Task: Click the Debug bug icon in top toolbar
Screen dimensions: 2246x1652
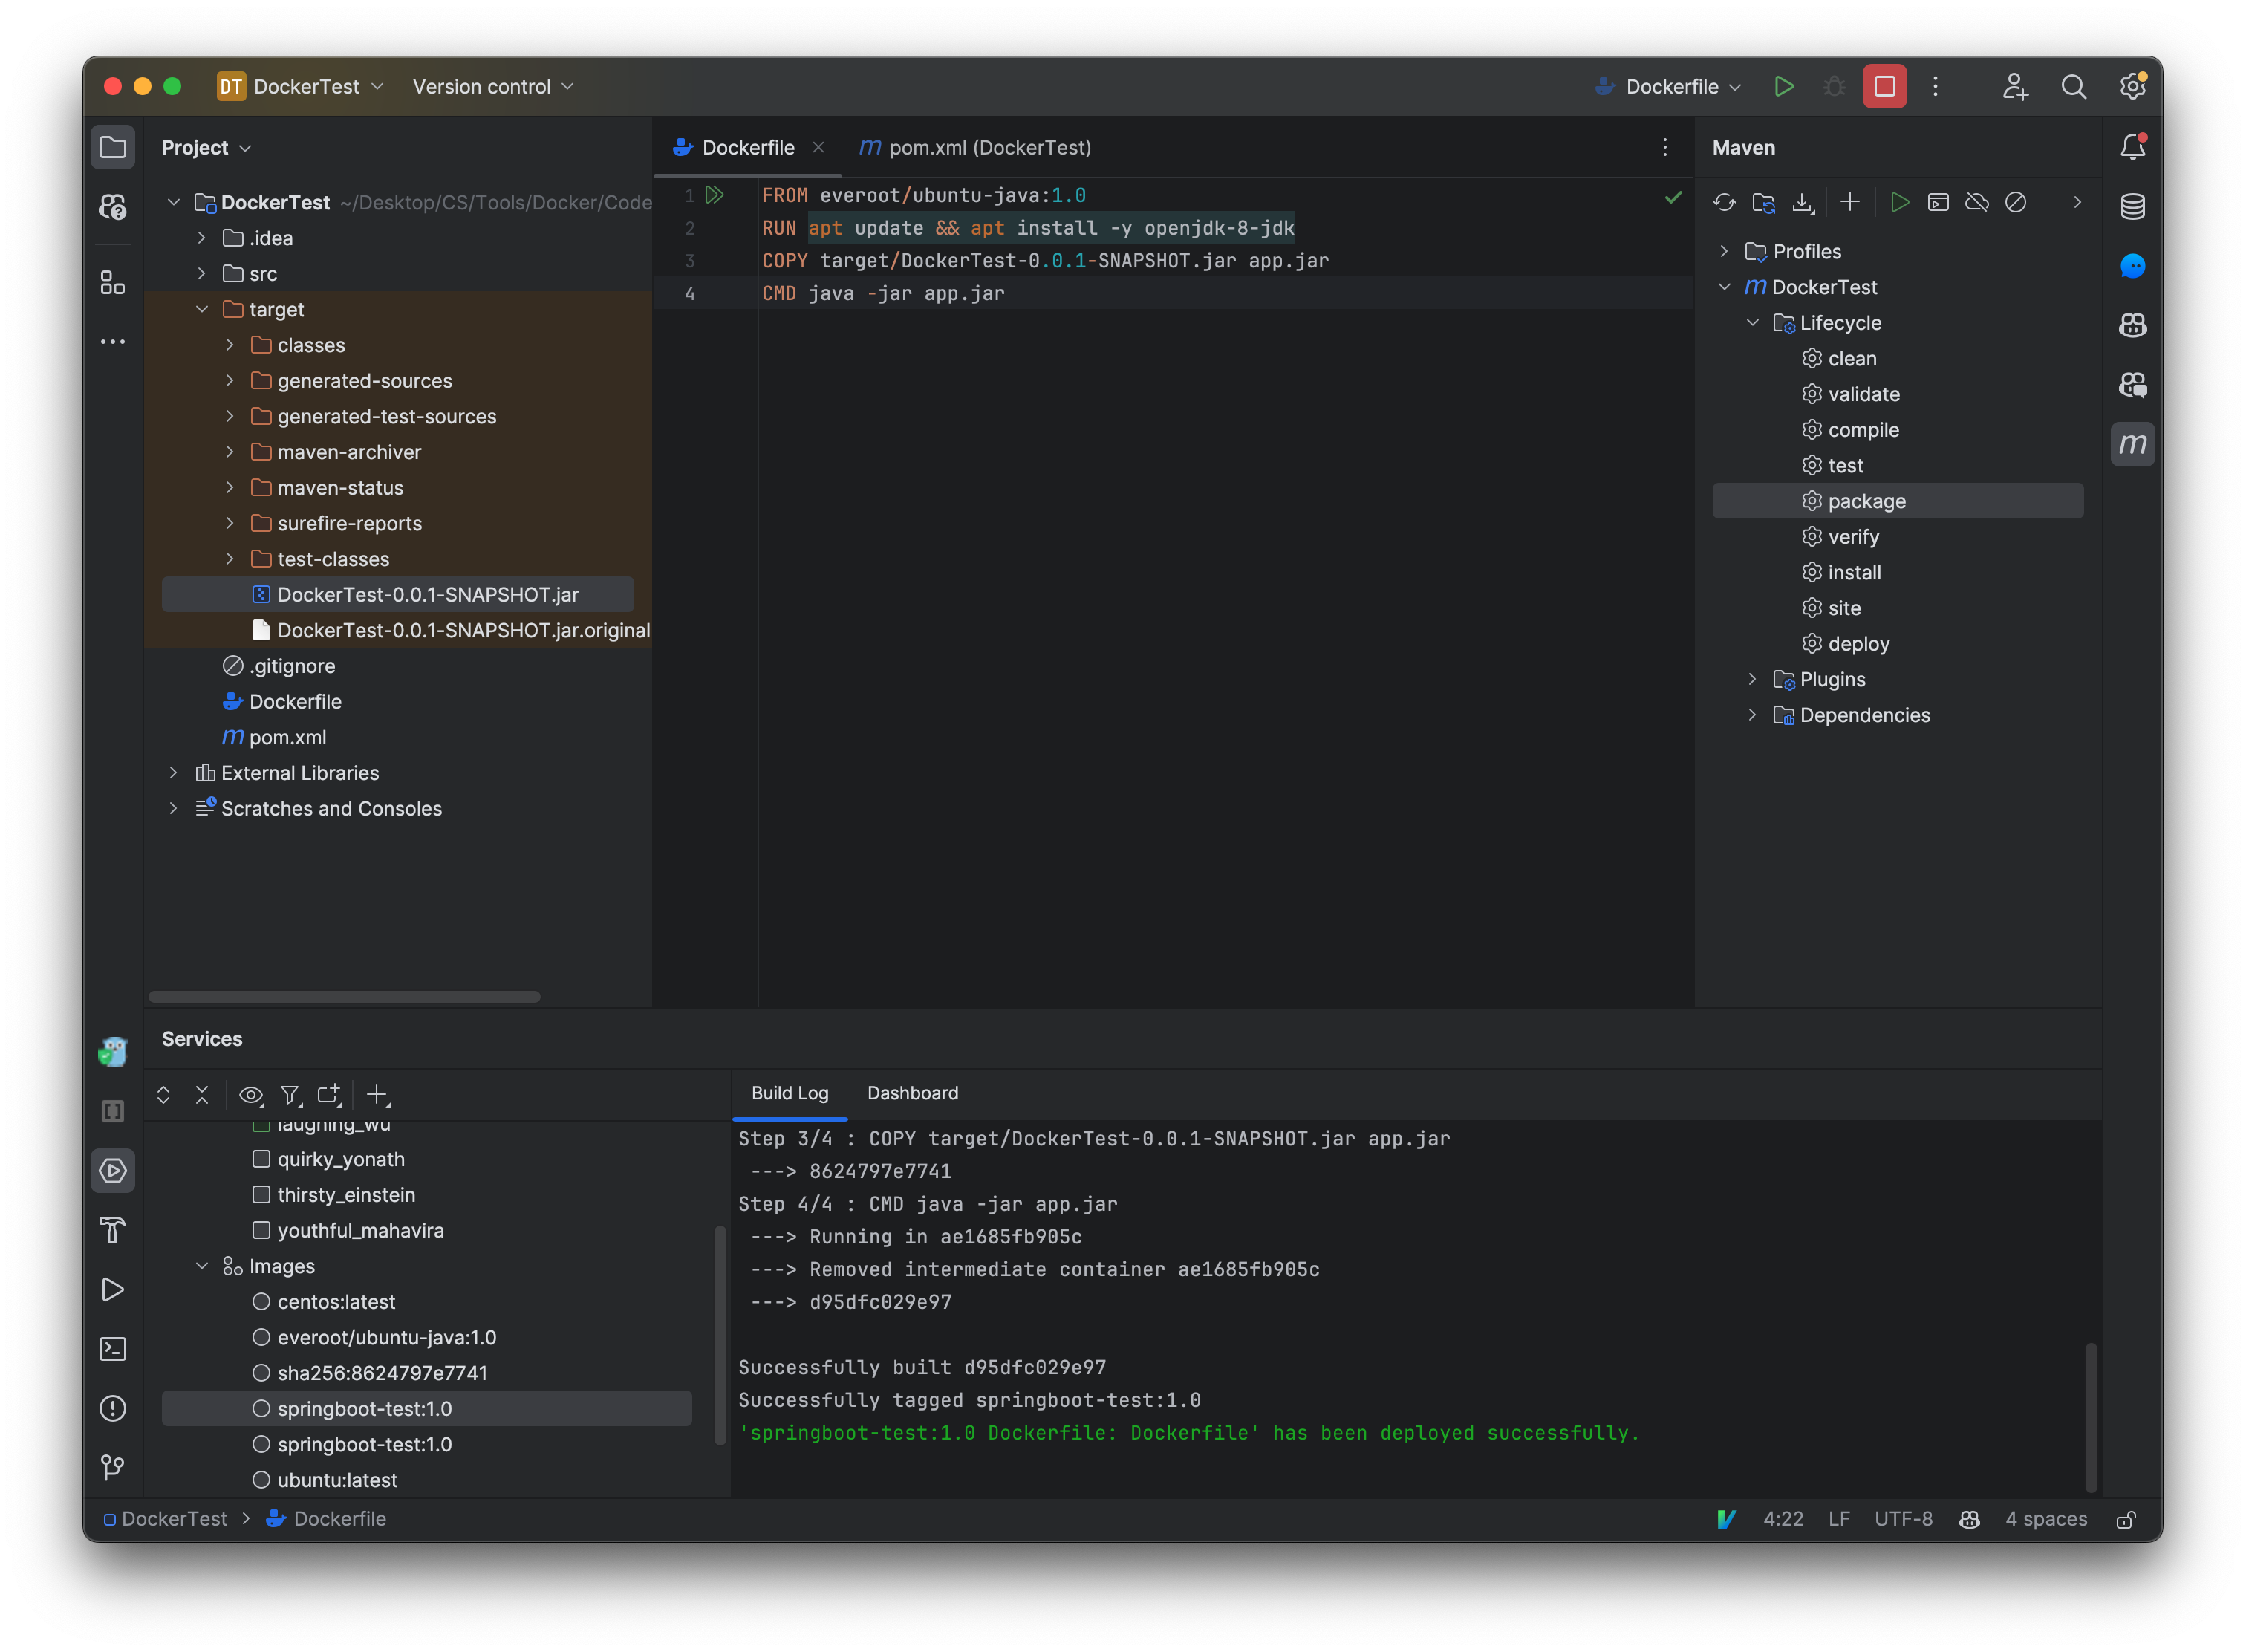Action: [1834, 87]
